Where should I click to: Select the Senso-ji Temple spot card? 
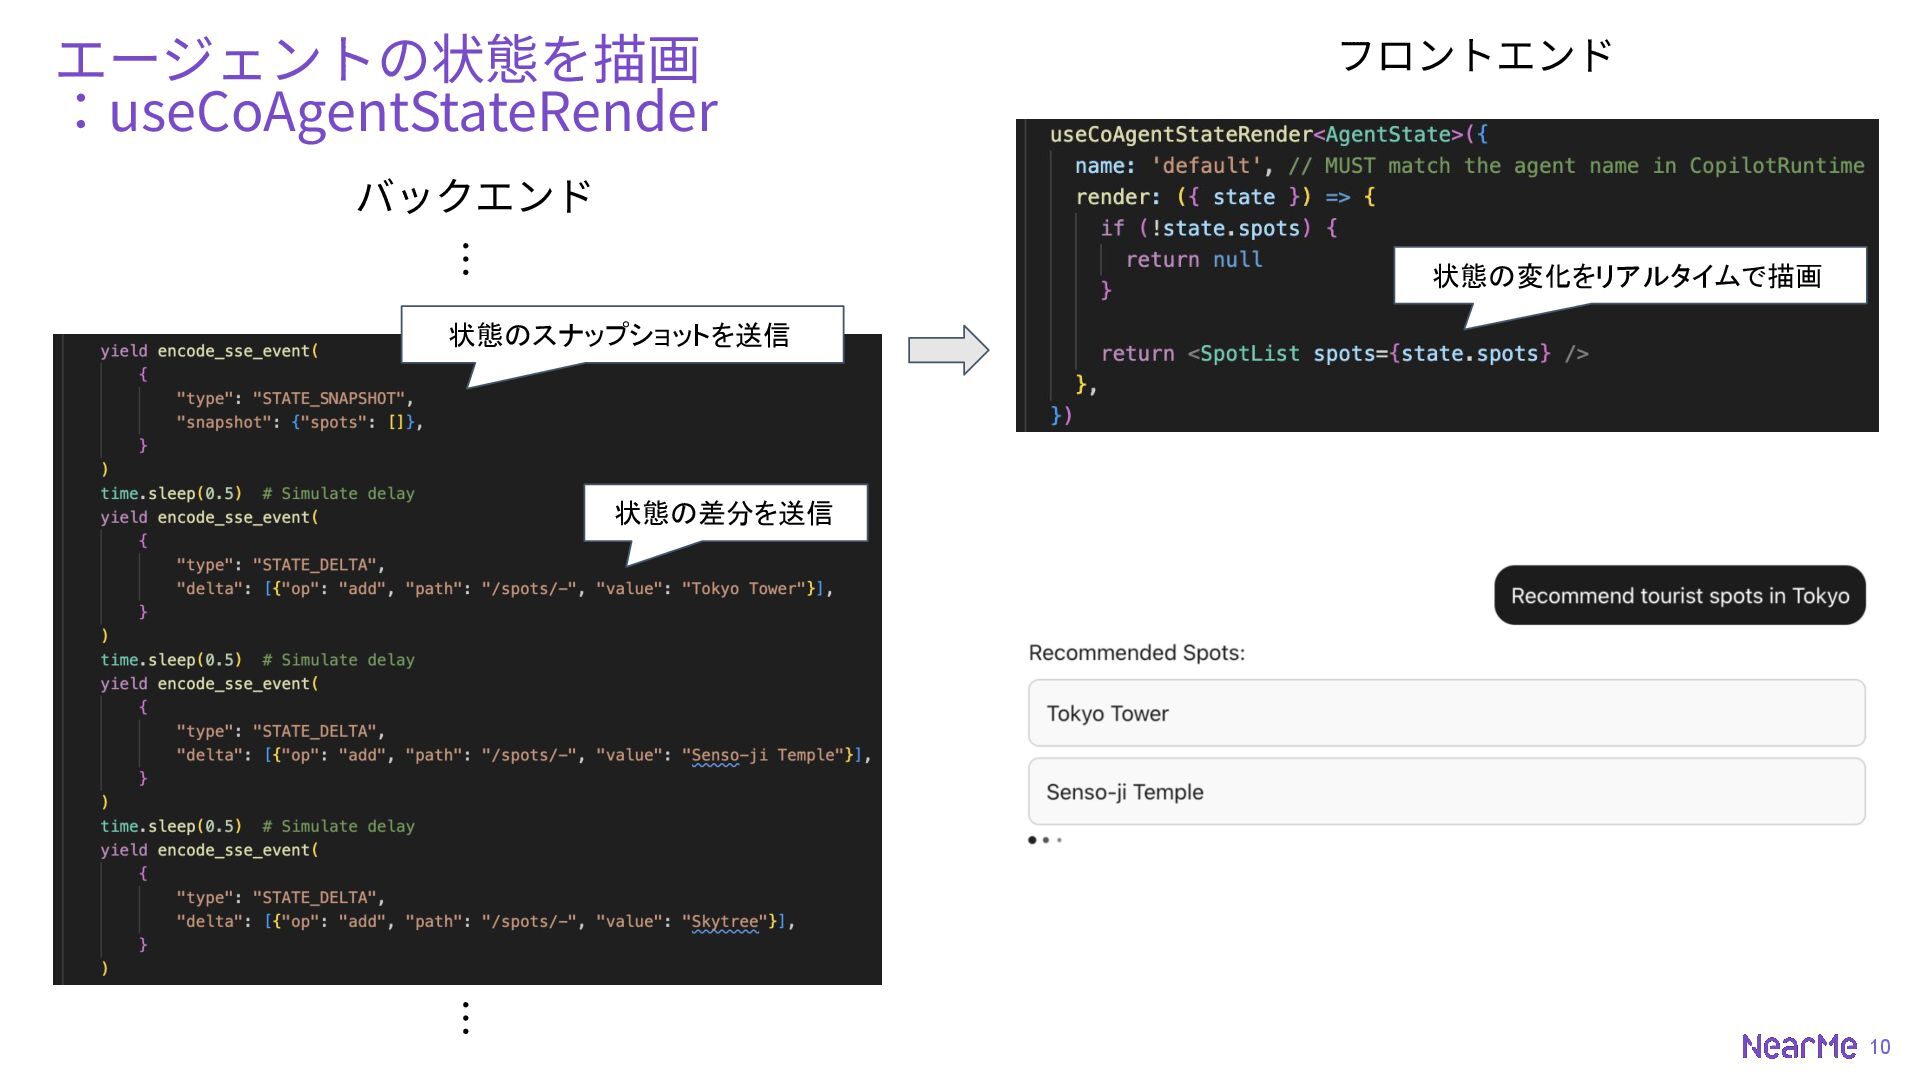tap(1445, 792)
